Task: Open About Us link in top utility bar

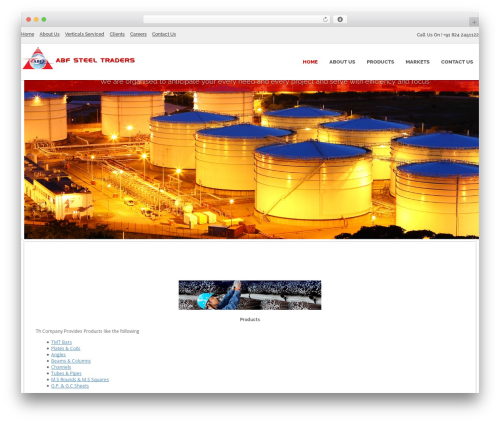Action: pyautogui.click(x=49, y=34)
